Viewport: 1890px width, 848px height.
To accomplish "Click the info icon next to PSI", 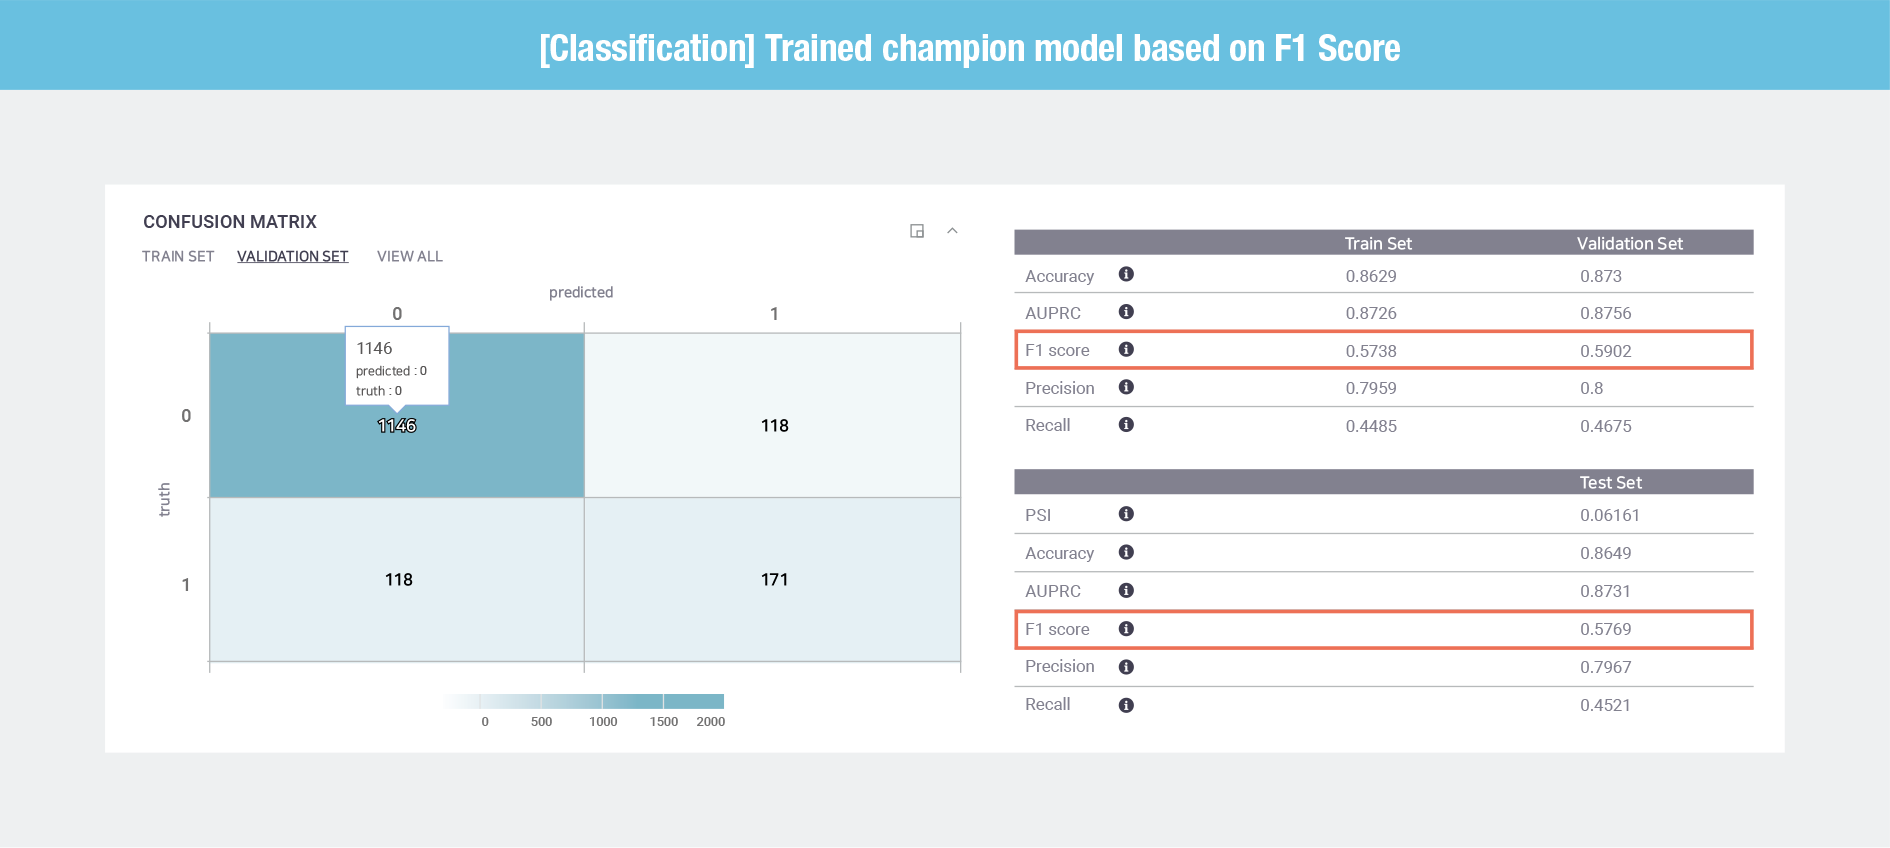I will tap(1126, 514).
